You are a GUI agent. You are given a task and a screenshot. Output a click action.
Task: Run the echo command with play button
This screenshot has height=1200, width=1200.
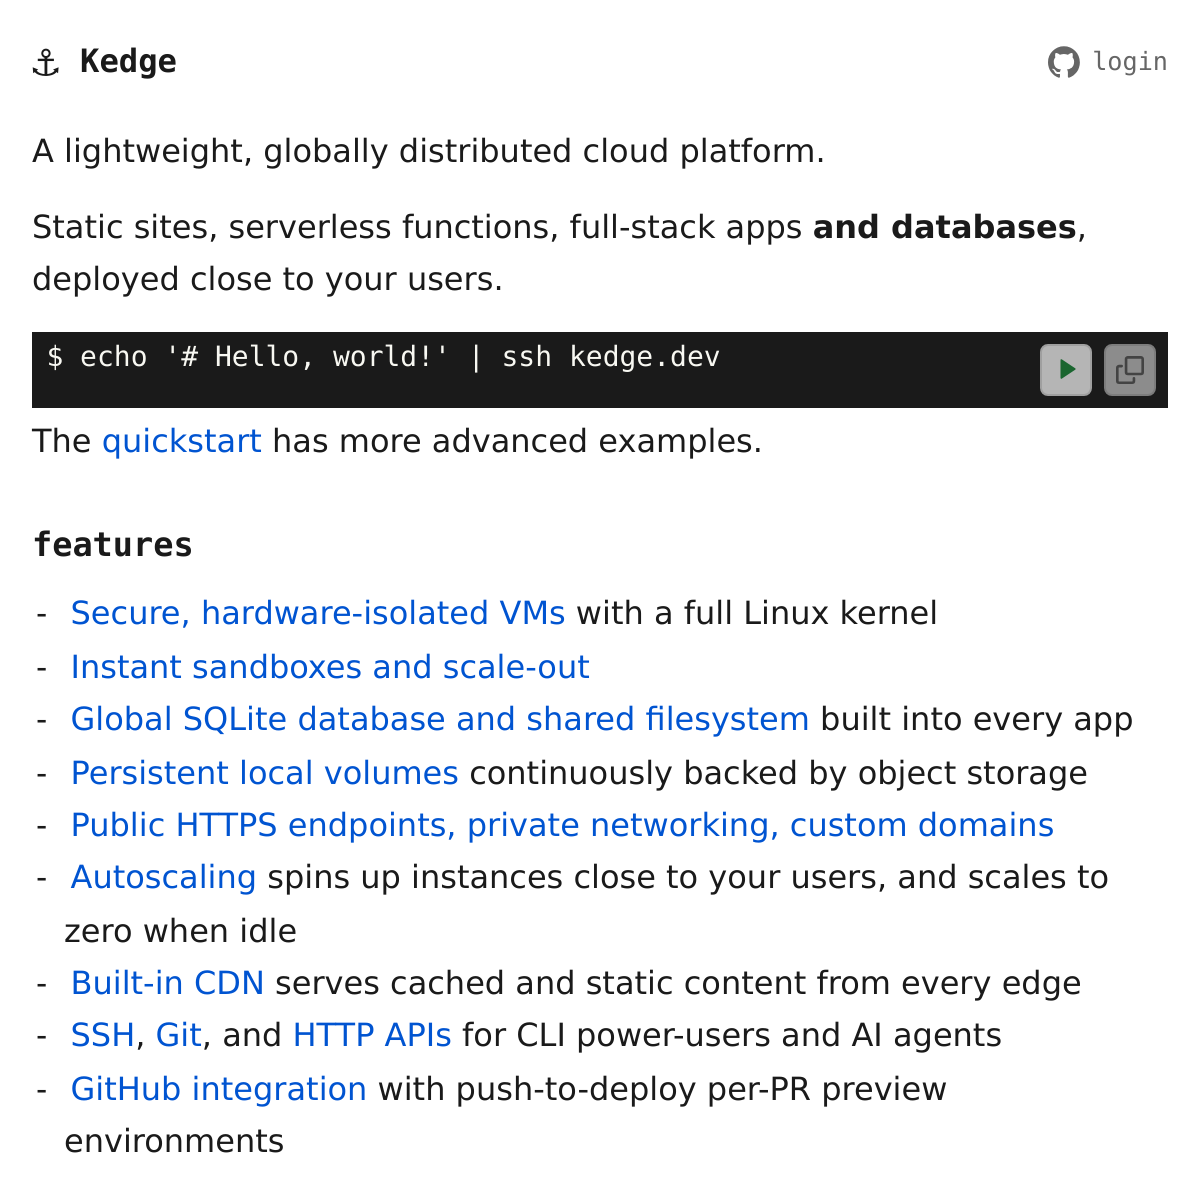1066,370
